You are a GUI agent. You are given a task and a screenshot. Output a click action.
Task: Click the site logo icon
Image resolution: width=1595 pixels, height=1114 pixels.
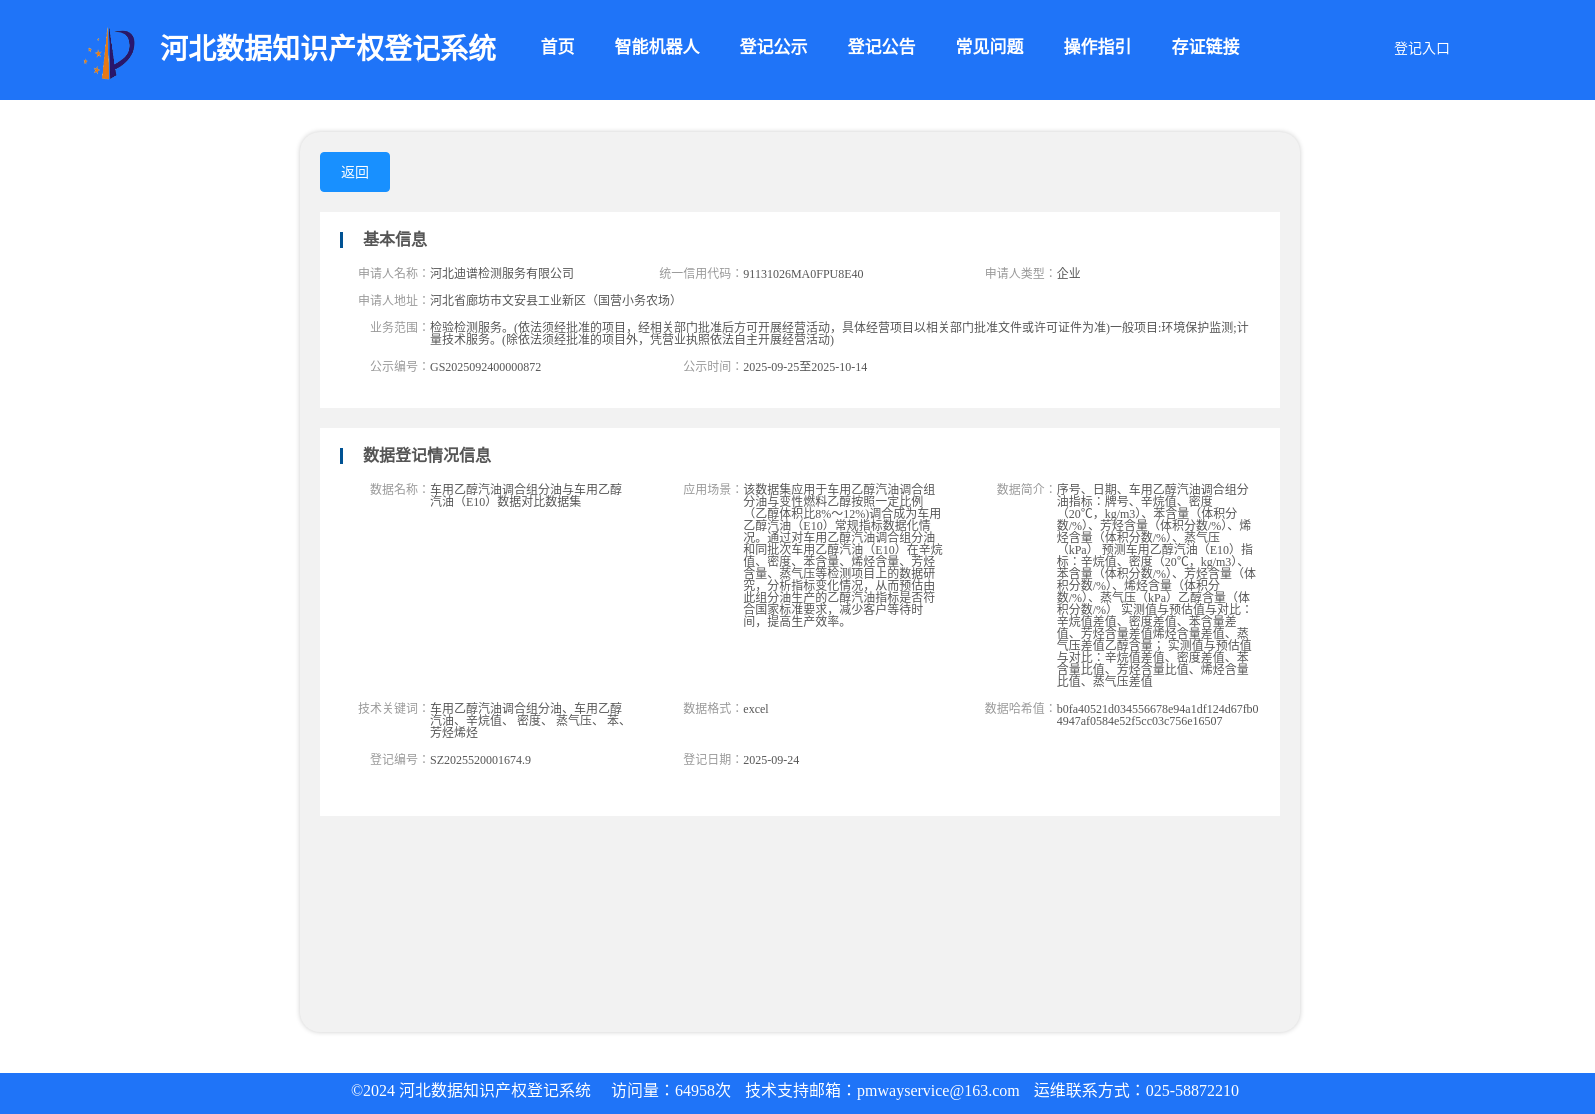[109, 53]
